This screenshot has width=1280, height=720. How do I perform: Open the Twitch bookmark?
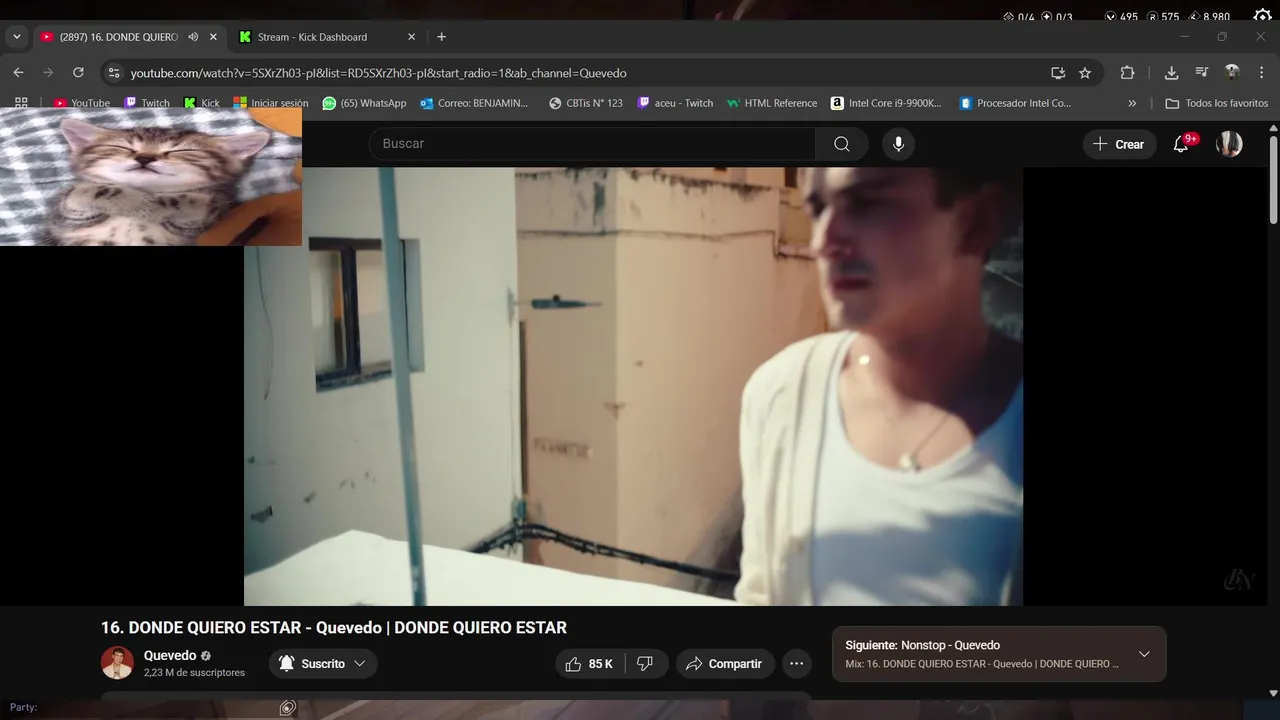[146, 103]
